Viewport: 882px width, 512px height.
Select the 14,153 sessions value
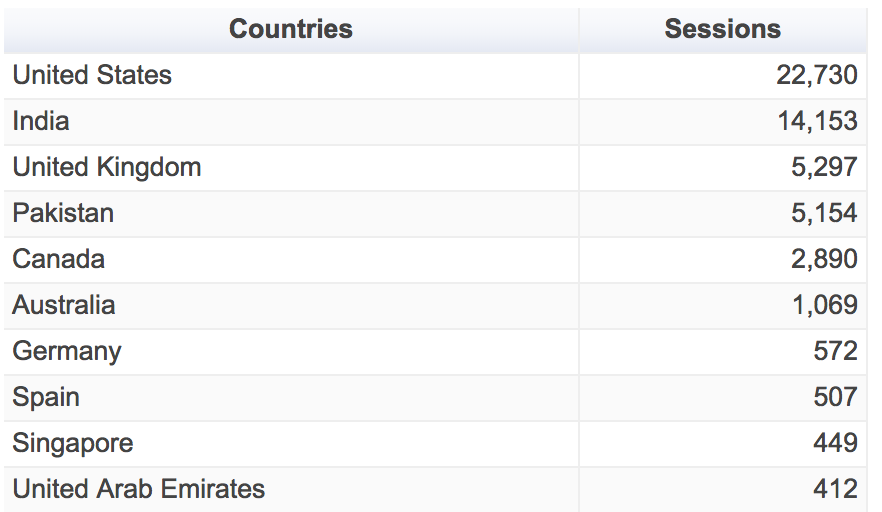816,121
